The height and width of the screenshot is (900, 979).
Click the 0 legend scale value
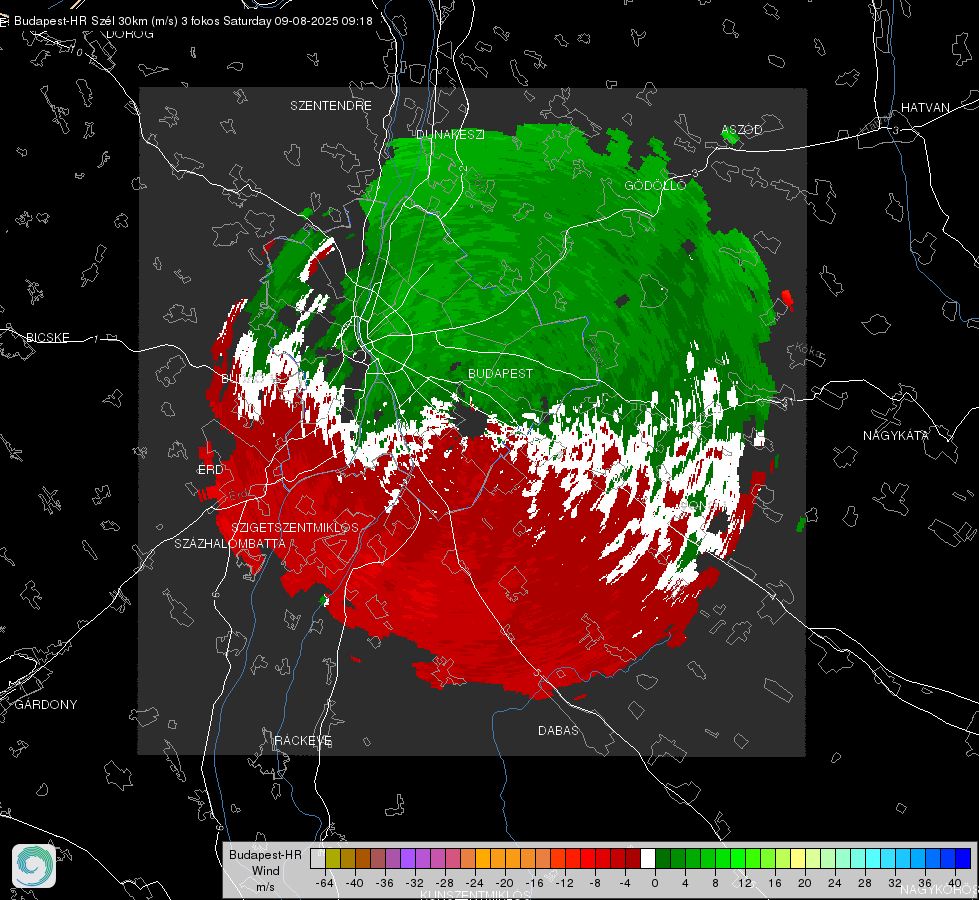click(x=655, y=883)
